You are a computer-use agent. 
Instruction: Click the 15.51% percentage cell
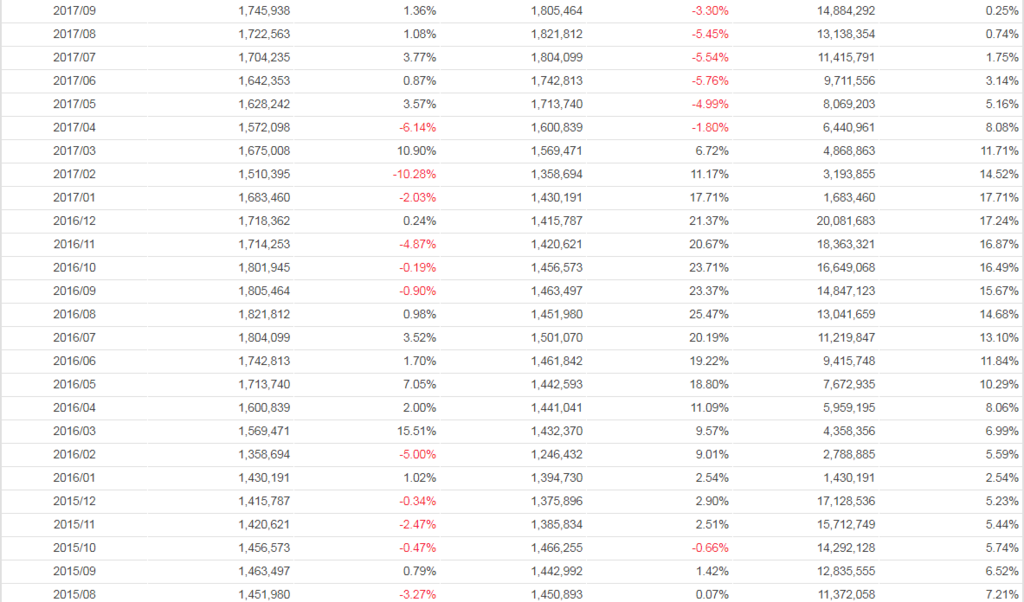[x=416, y=431]
